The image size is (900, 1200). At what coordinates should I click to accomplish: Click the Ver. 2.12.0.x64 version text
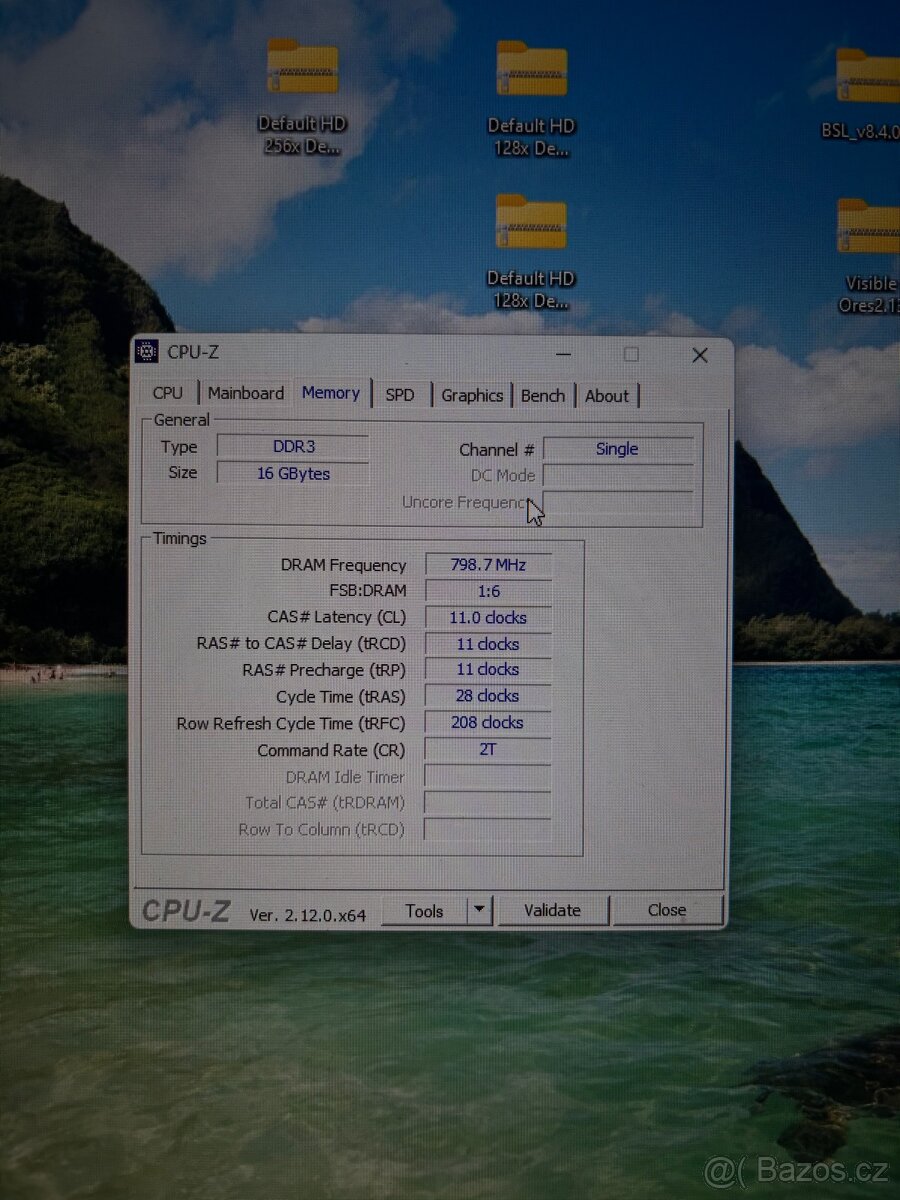(308, 914)
